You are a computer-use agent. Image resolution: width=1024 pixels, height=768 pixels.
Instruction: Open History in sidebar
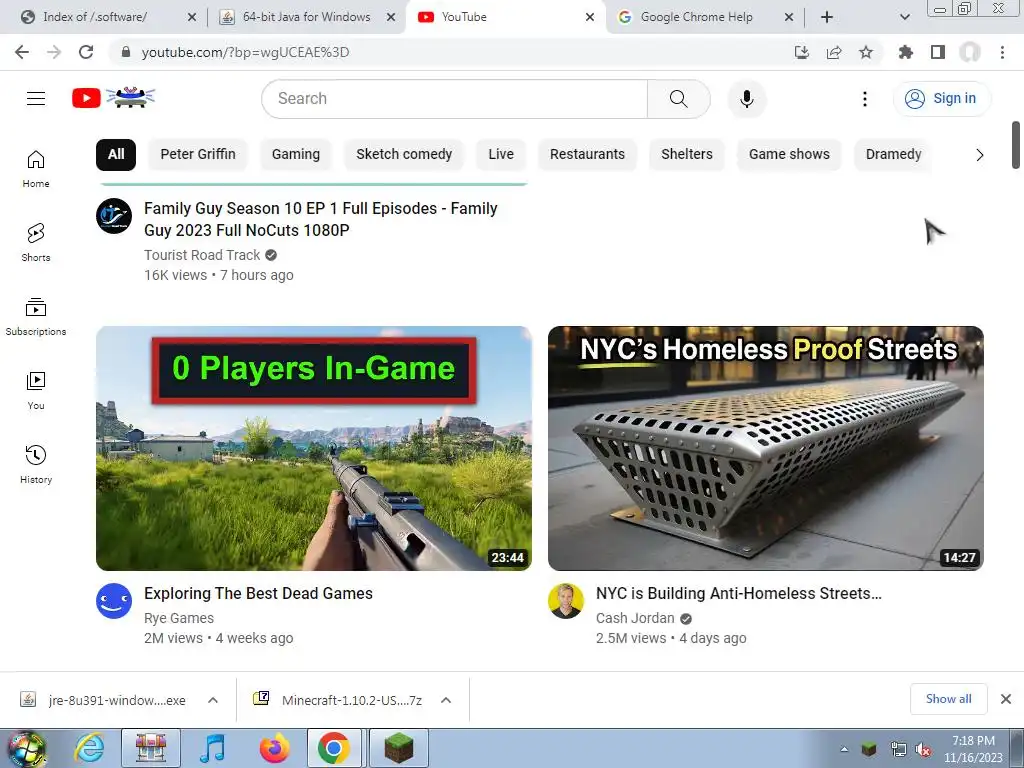36,464
